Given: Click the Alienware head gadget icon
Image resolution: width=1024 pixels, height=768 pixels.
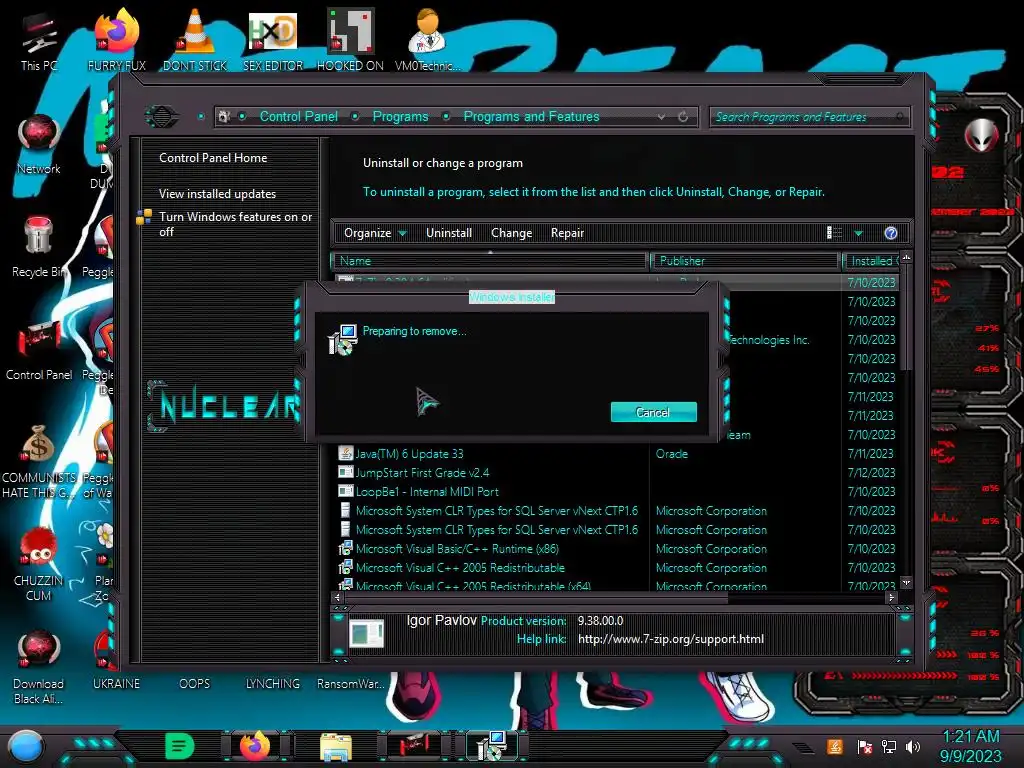Looking at the screenshot, I should 981,136.
